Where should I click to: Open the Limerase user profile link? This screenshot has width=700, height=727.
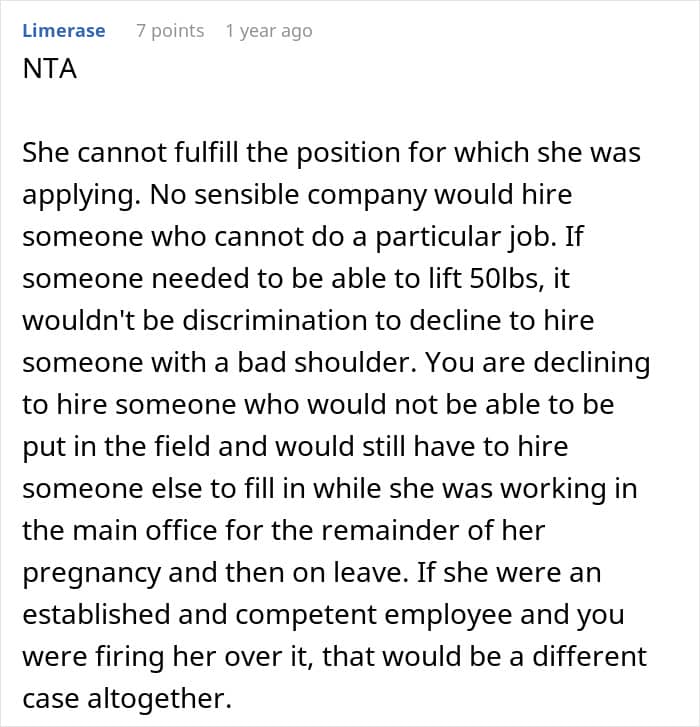pyautogui.click(x=63, y=31)
